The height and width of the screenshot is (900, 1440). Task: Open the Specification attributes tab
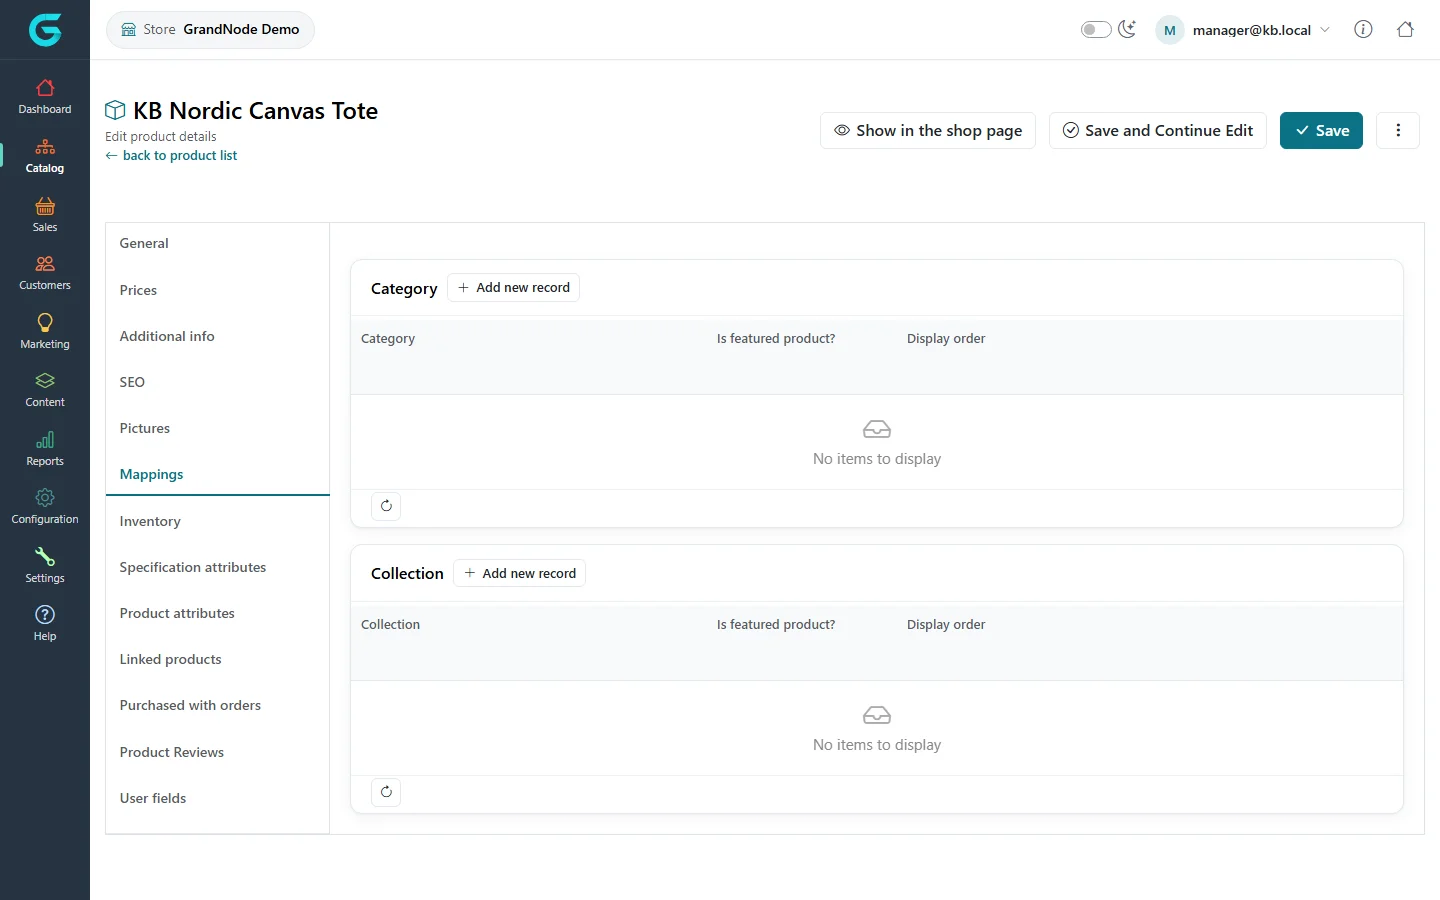(x=217, y=567)
